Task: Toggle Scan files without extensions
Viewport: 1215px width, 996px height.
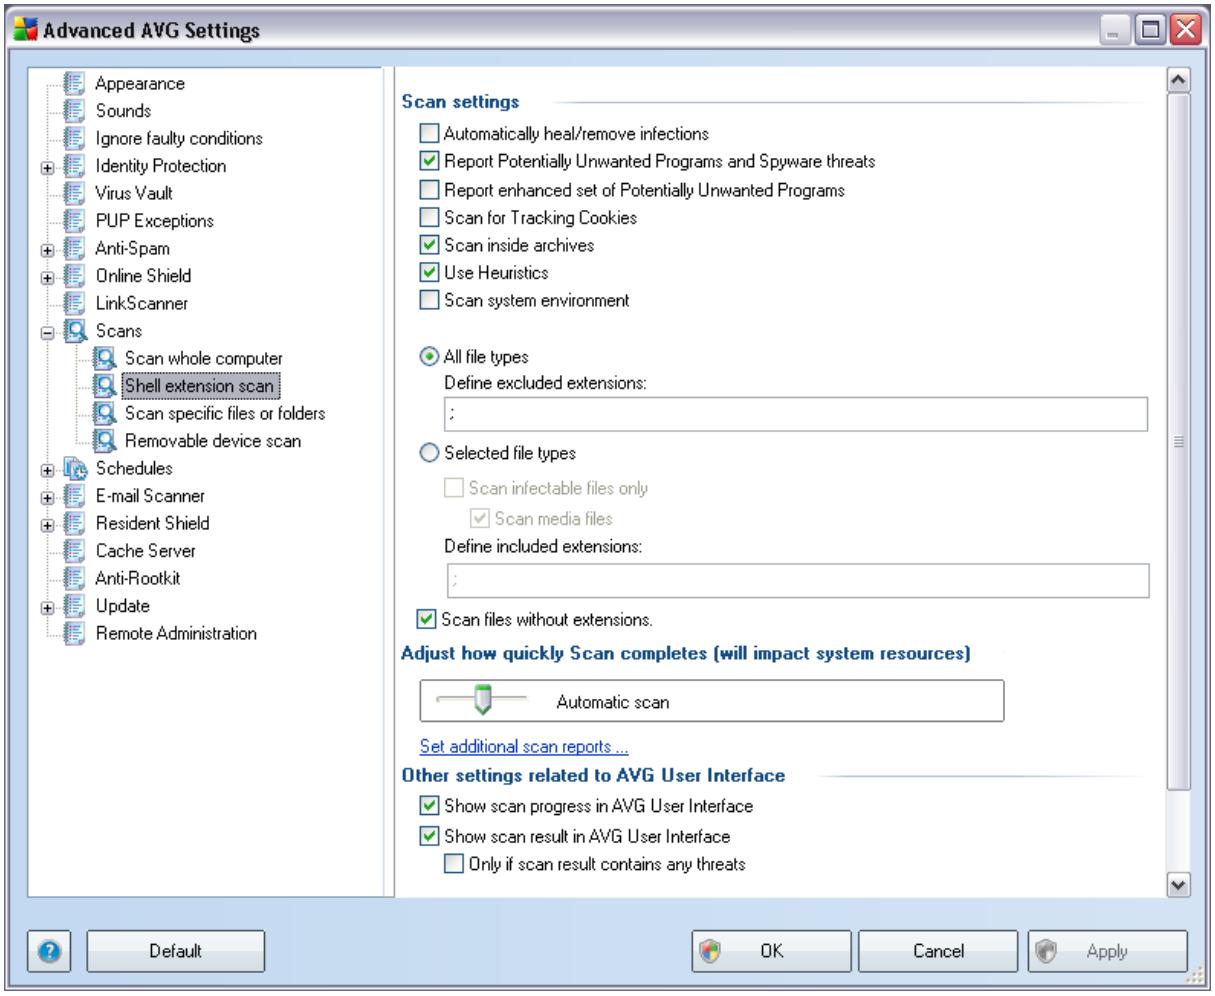Action: point(429,620)
